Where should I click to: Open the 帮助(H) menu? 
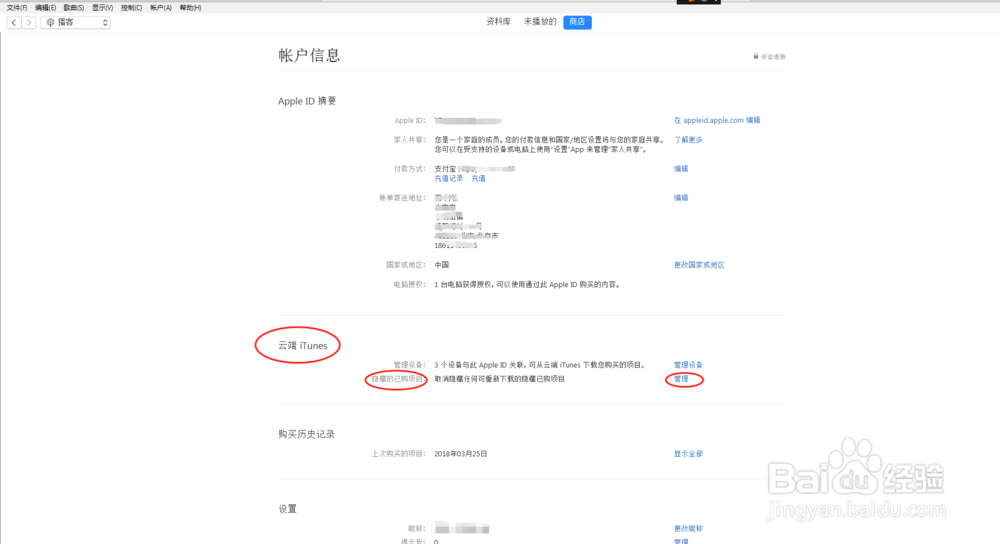click(190, 8)
